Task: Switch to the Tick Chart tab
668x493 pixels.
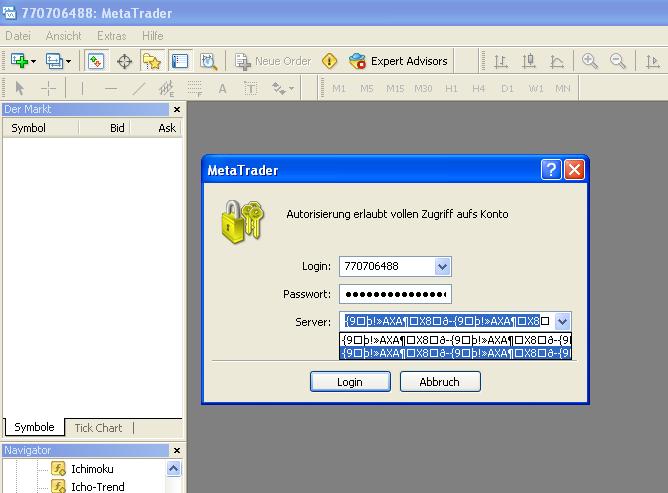Action: [98, 428]
